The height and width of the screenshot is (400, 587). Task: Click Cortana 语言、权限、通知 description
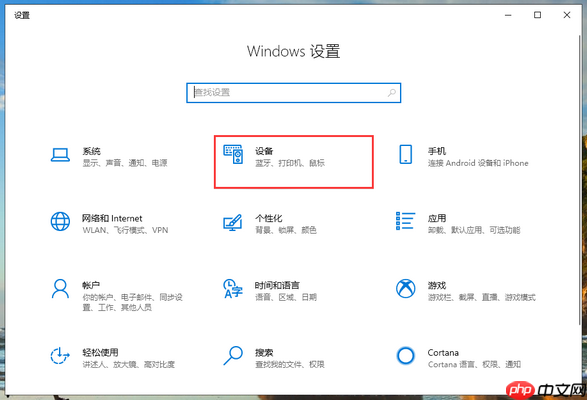tap(474, 364)
